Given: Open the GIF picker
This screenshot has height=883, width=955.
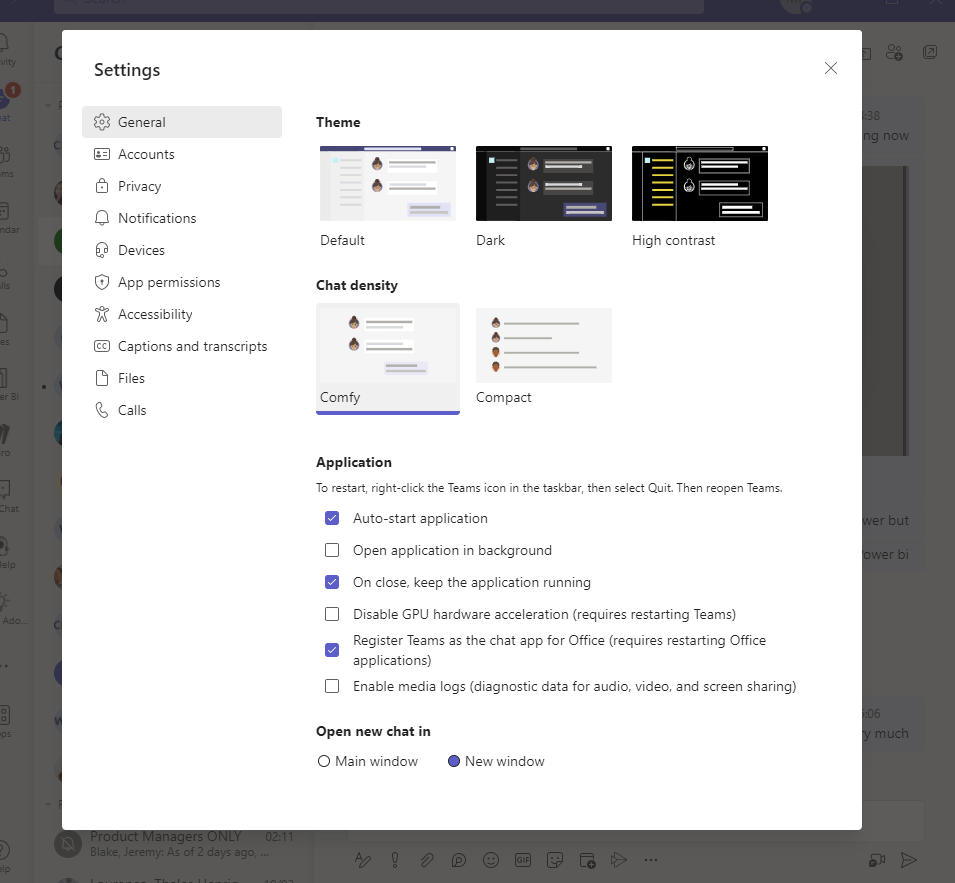Looking at the screenshot, I should click(523, 860).
